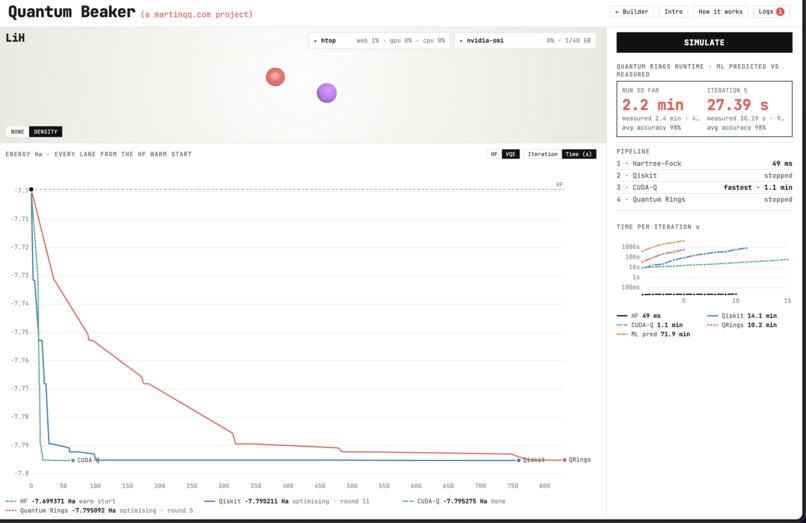Open the htop monitor widget
Image resolution: width=806 pixels, height=523 pixels.
tap(379, 40)
